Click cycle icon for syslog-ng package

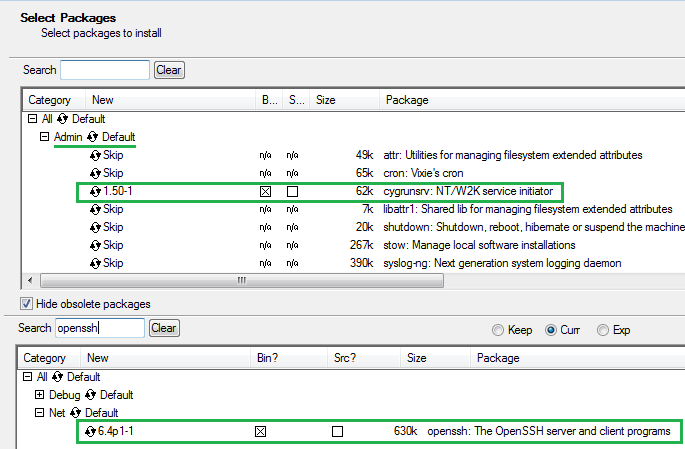point(96,263)
